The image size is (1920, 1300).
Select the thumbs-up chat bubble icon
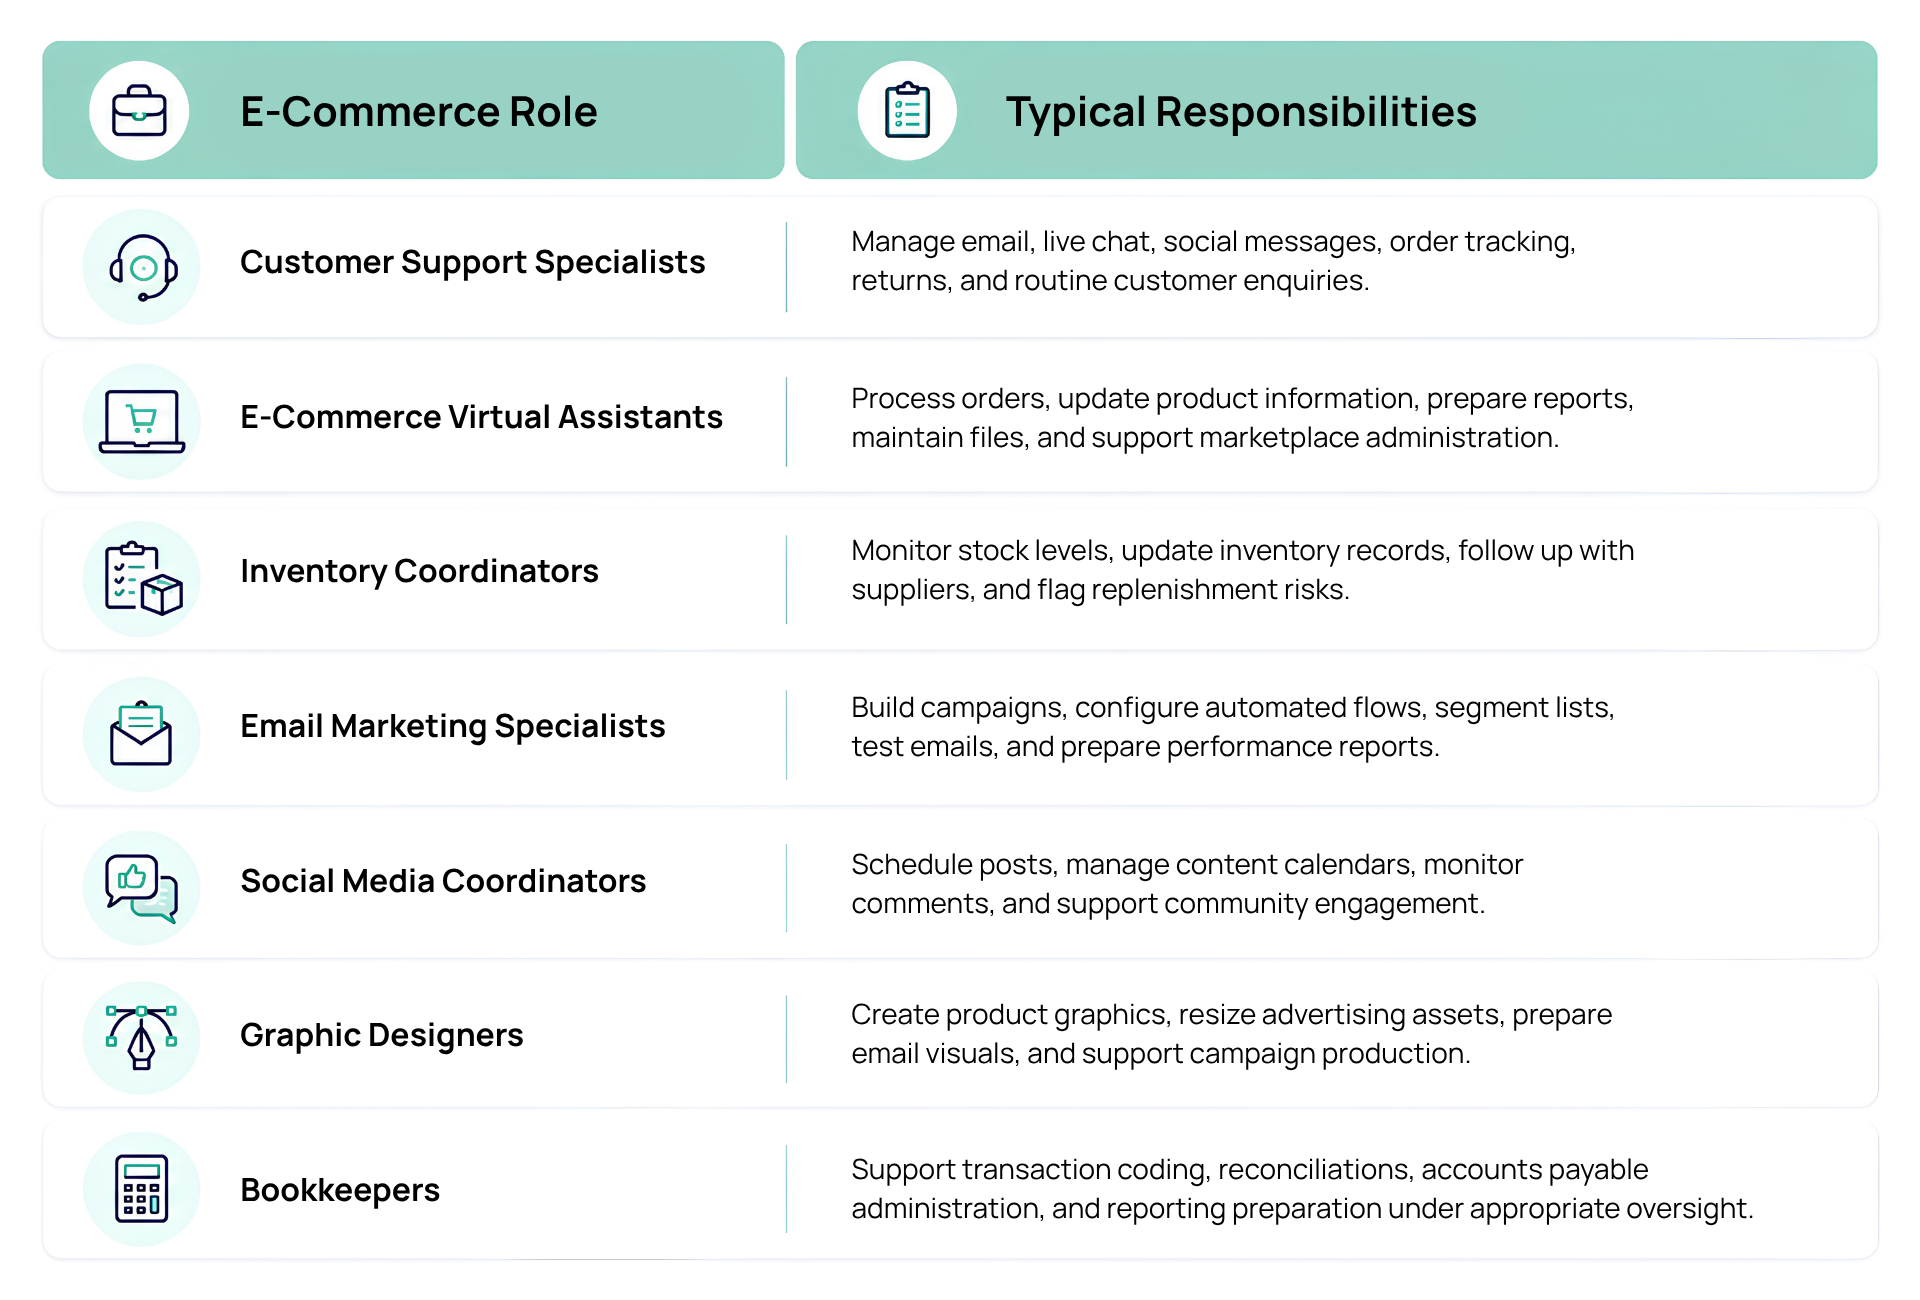coord(142,888)
